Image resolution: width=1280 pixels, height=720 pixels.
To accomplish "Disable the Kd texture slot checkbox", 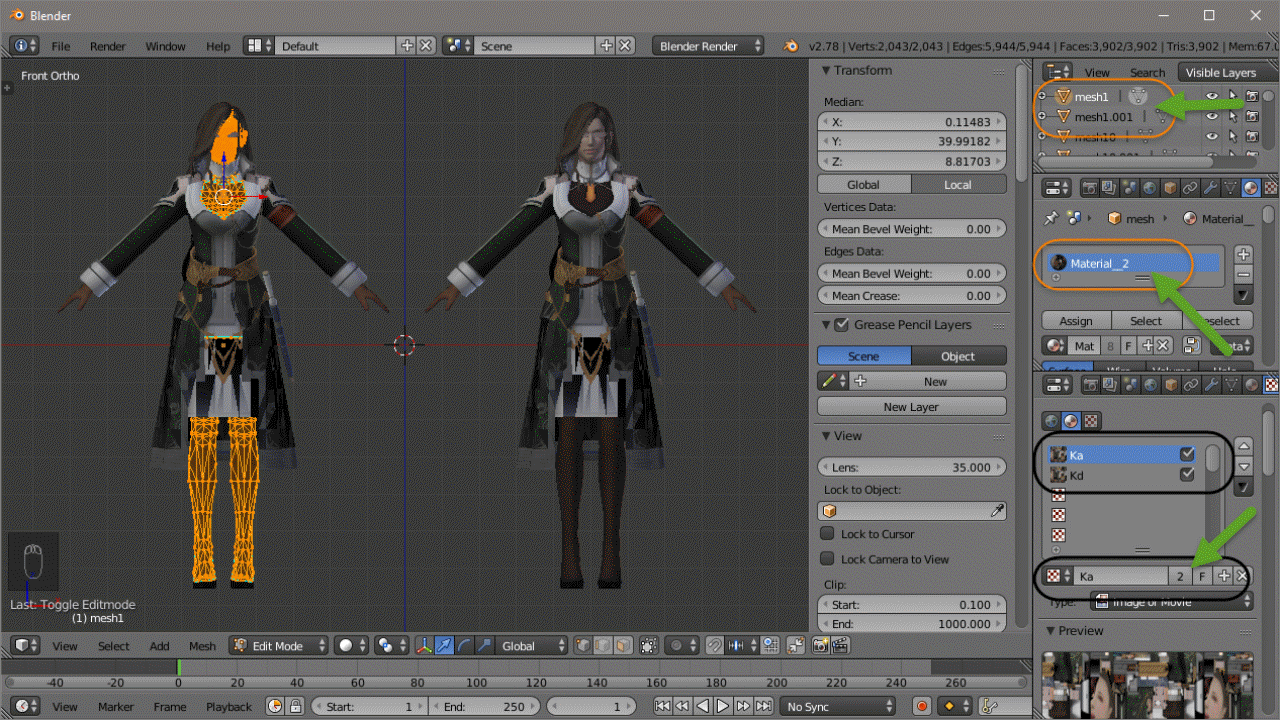I will (1187, 475).
